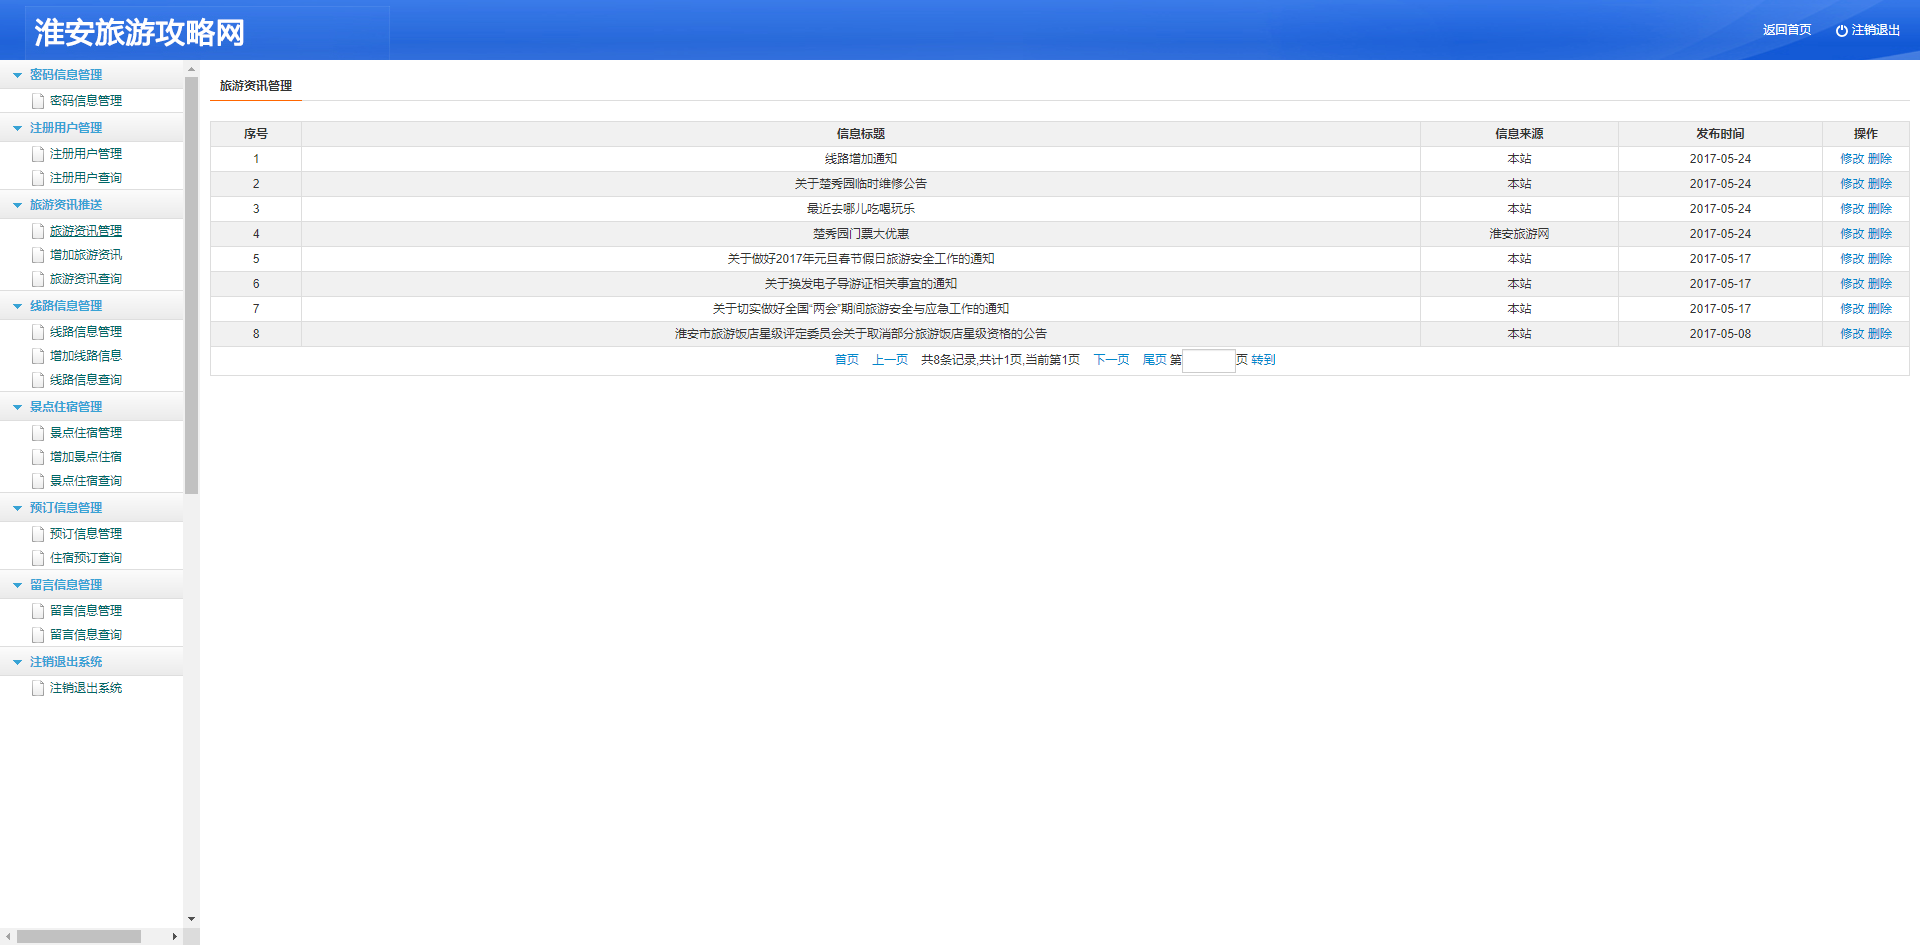Click document icon next to 注册用户管理 item
The height and width of the screenshot is (945, 1920).
[x=38, y=154]
